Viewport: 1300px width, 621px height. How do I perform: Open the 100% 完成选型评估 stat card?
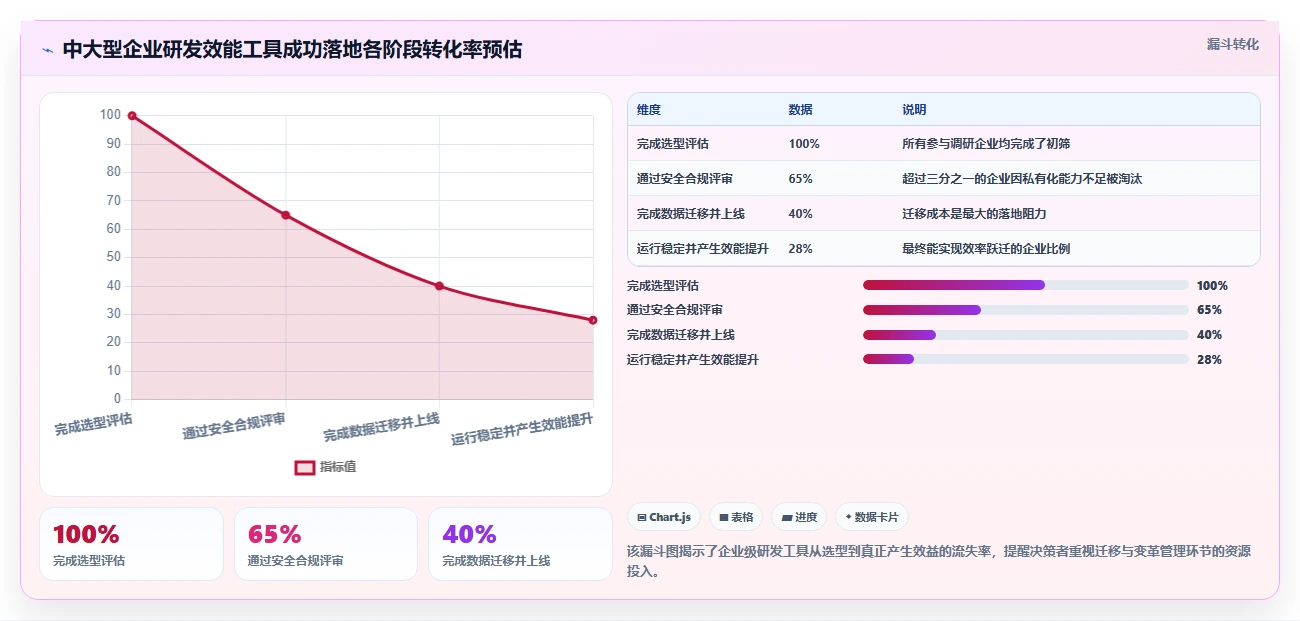tap(131, 544)
